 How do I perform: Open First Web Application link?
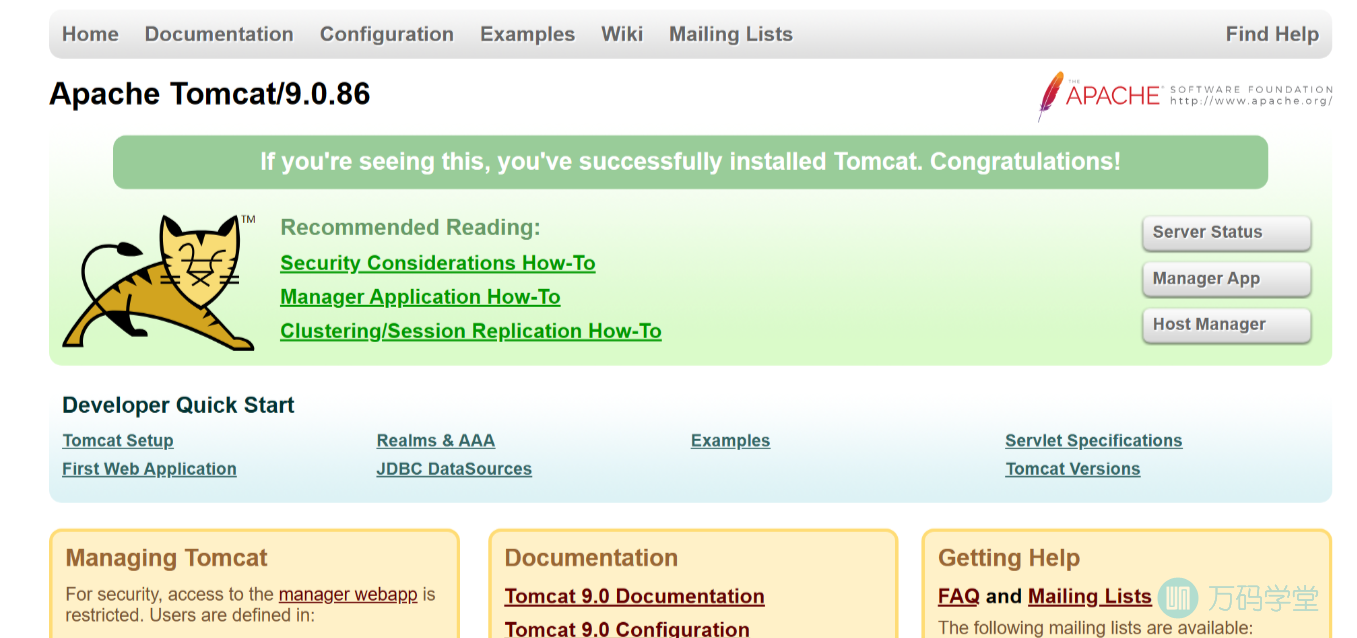coord(149,469)
